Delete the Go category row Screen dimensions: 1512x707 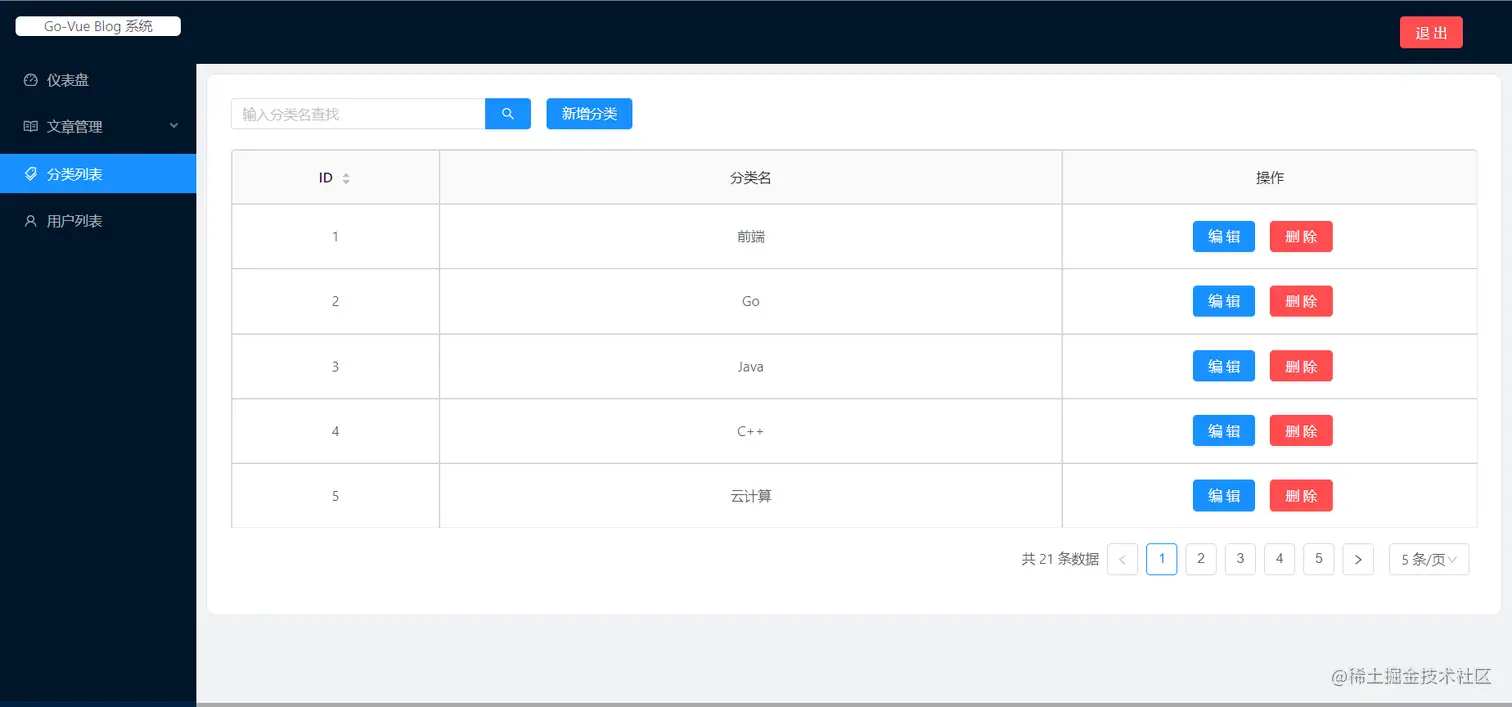(x=1301, y=301)
